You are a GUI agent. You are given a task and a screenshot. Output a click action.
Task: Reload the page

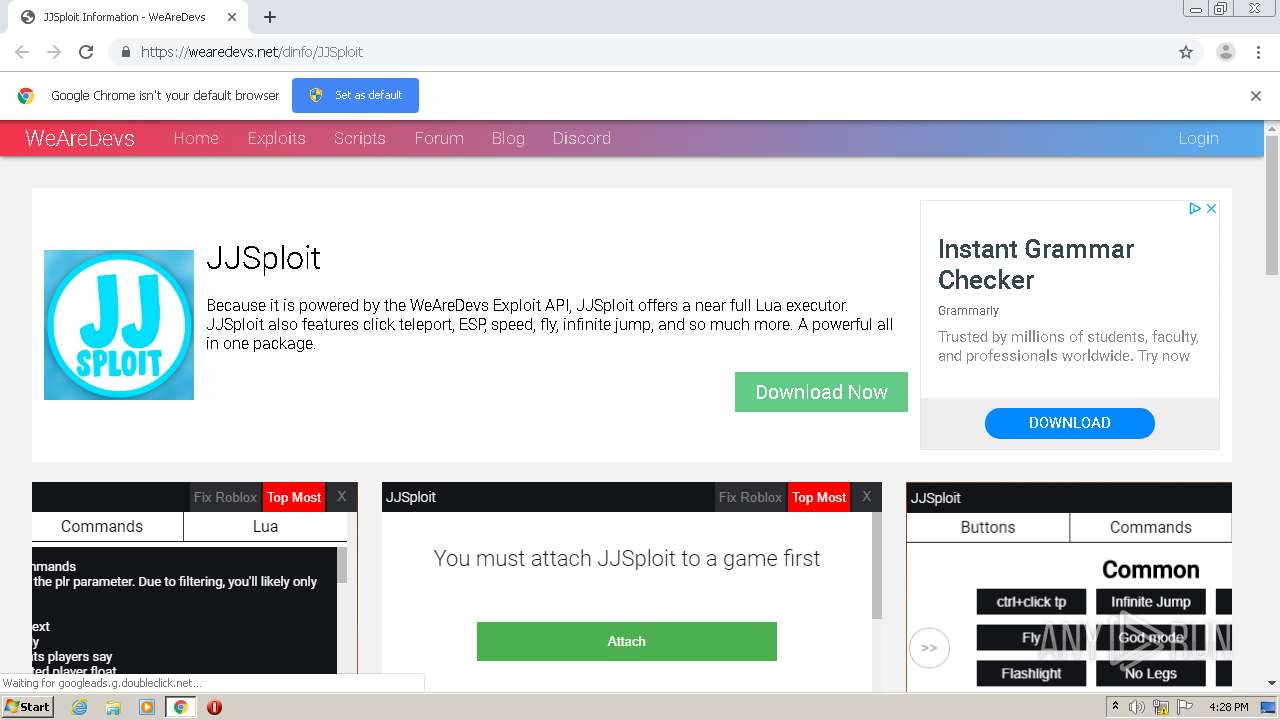[x=86, y=52]
